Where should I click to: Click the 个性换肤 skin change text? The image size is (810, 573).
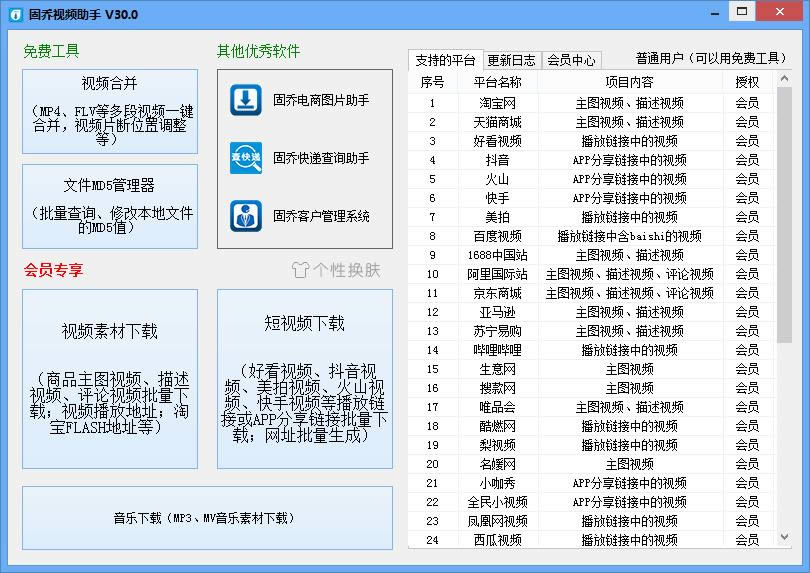(347, 270)
